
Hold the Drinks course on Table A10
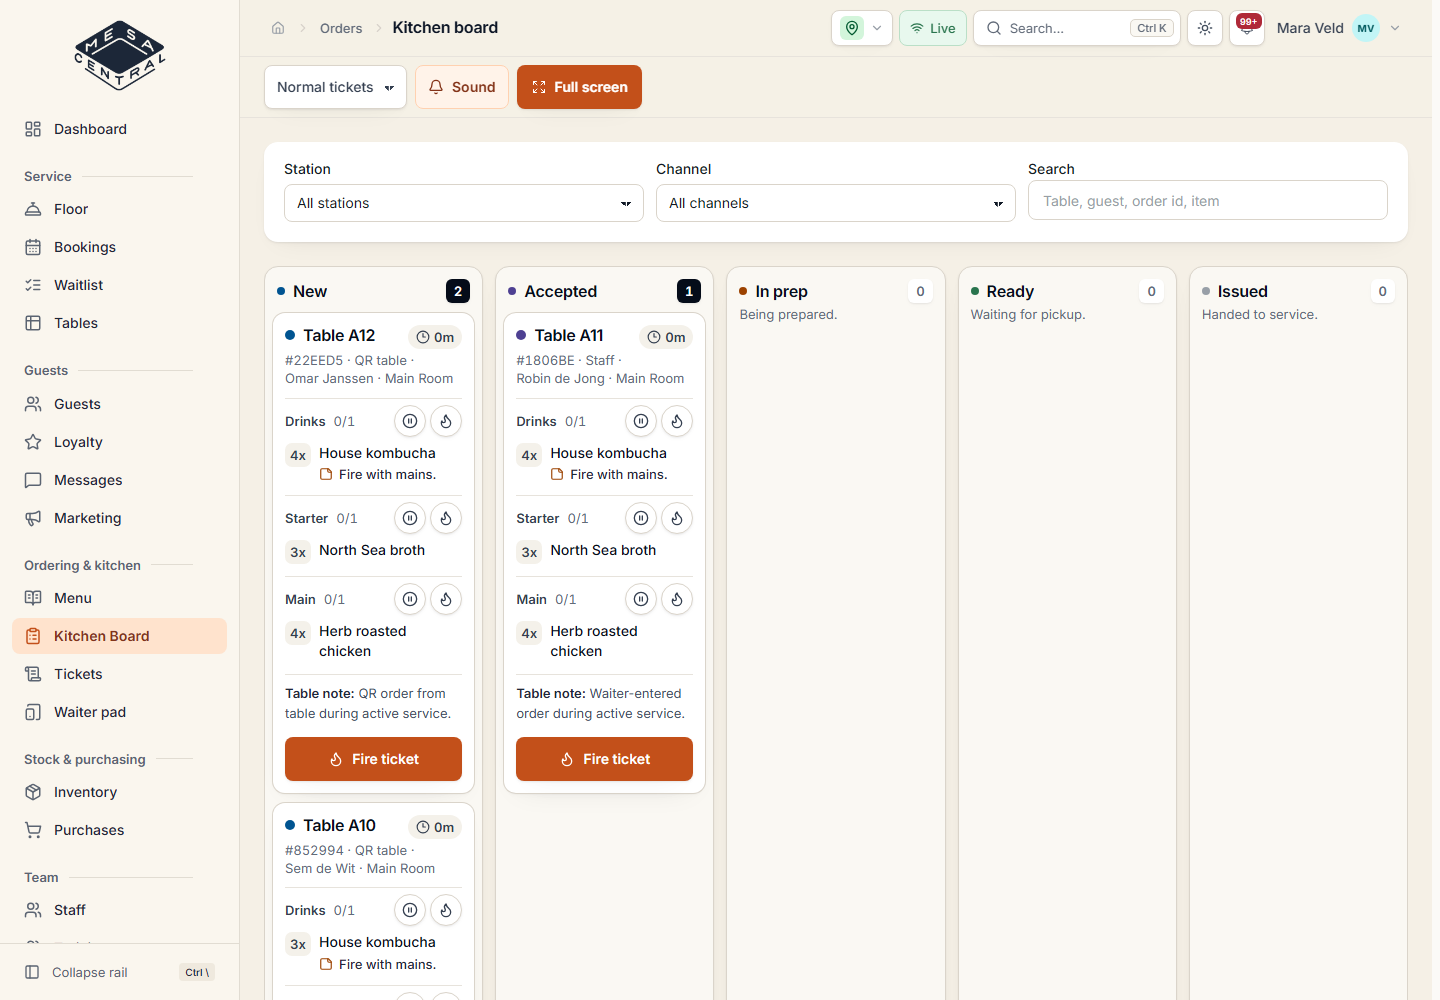[x=410, y=910]
